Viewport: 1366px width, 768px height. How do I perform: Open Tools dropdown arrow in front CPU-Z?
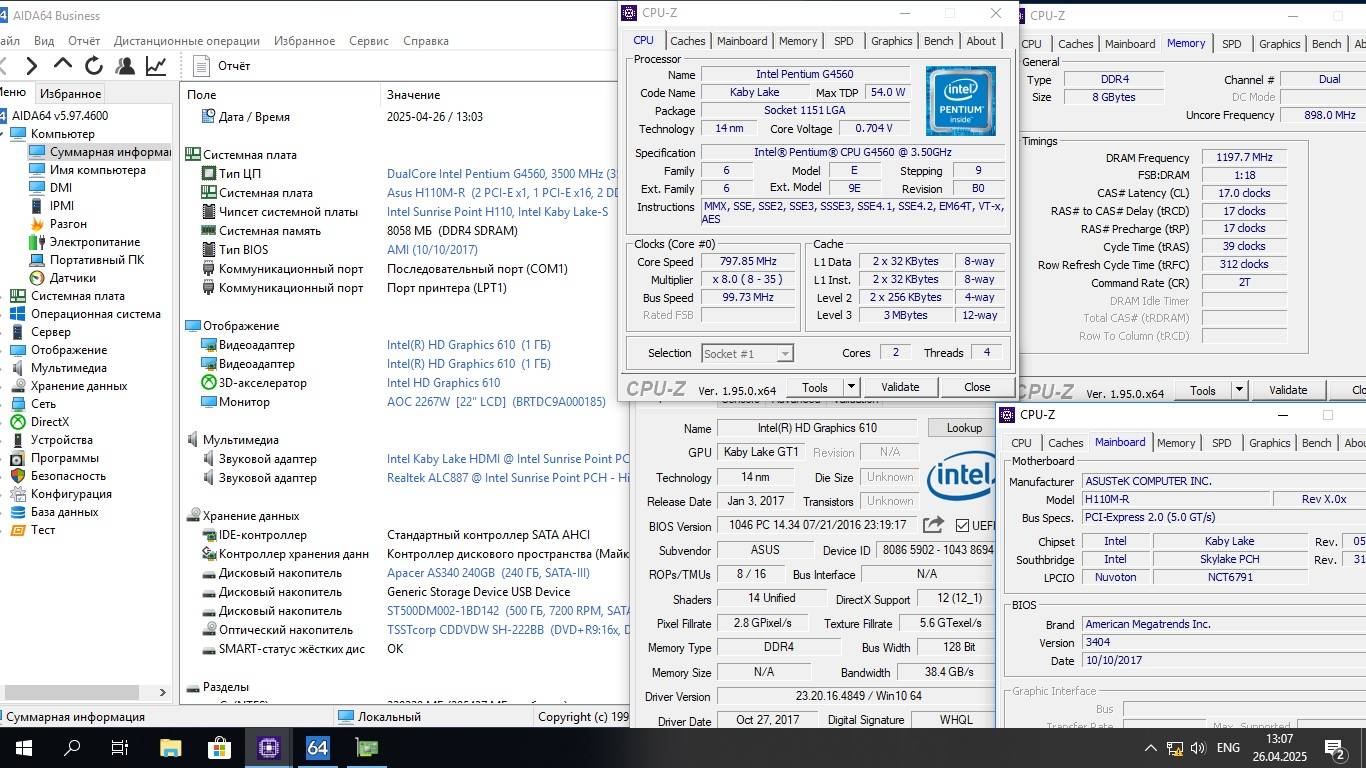point(851,387)
